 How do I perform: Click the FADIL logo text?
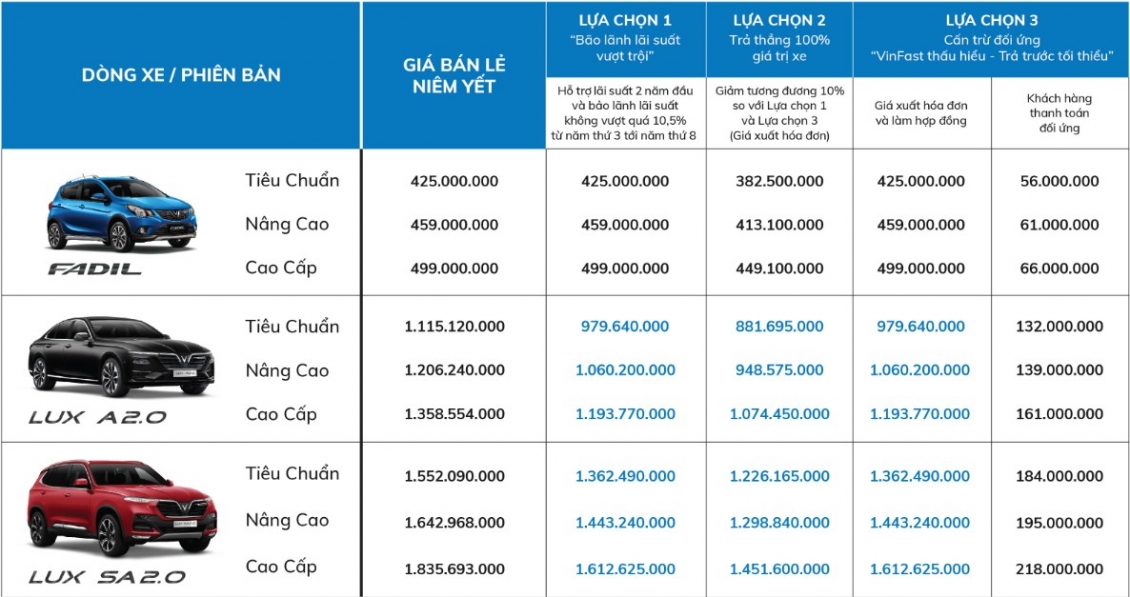tap(95, 269)
